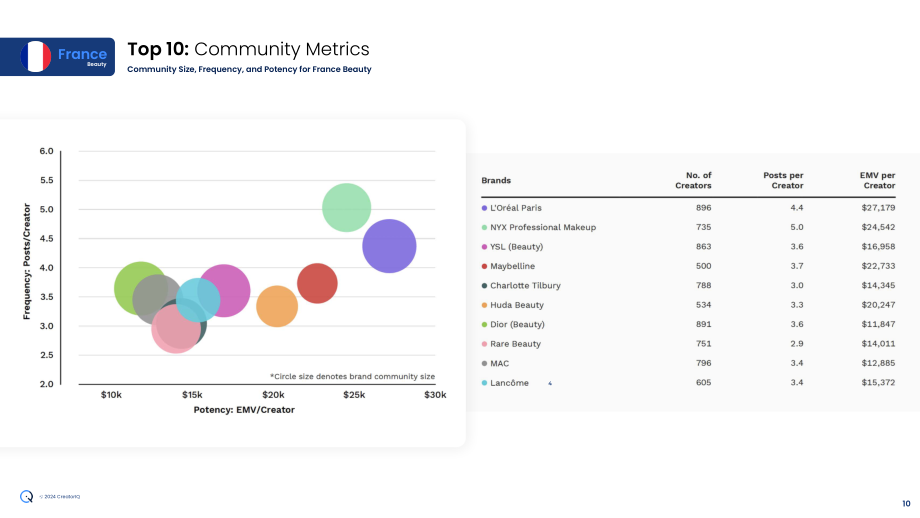Click the L'Oréal Paris legend dot
920x518 pixels.
point(484,208)
